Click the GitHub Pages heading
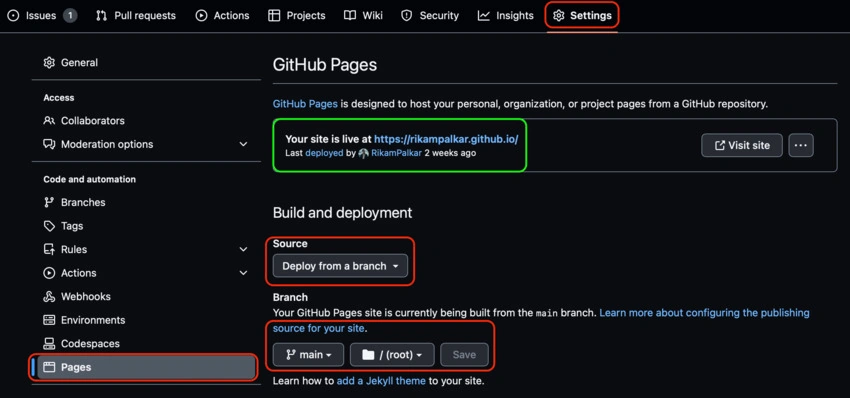 pos(325,65)
